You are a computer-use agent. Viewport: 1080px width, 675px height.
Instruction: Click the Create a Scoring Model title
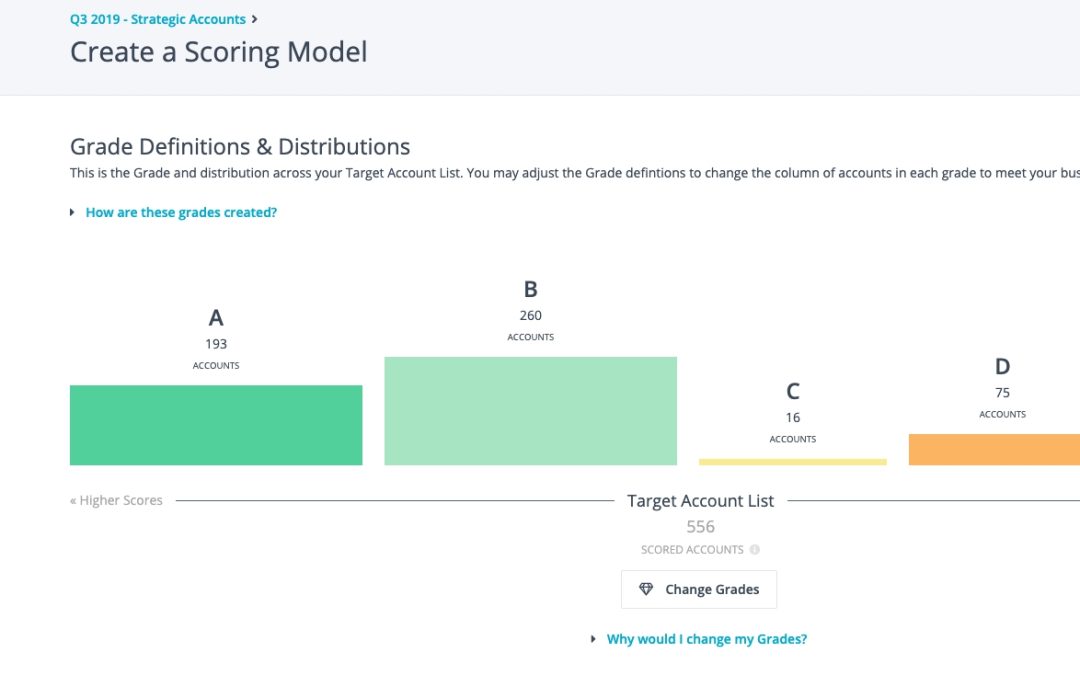(x=218, y=52)
